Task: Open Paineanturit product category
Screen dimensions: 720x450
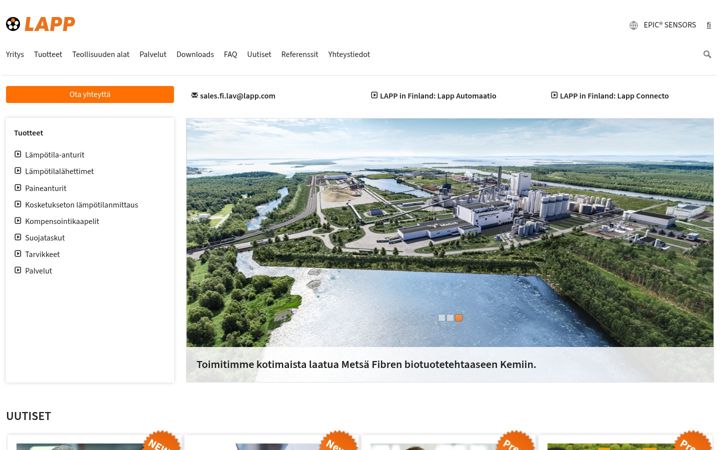Action: [x=45, y=188]
